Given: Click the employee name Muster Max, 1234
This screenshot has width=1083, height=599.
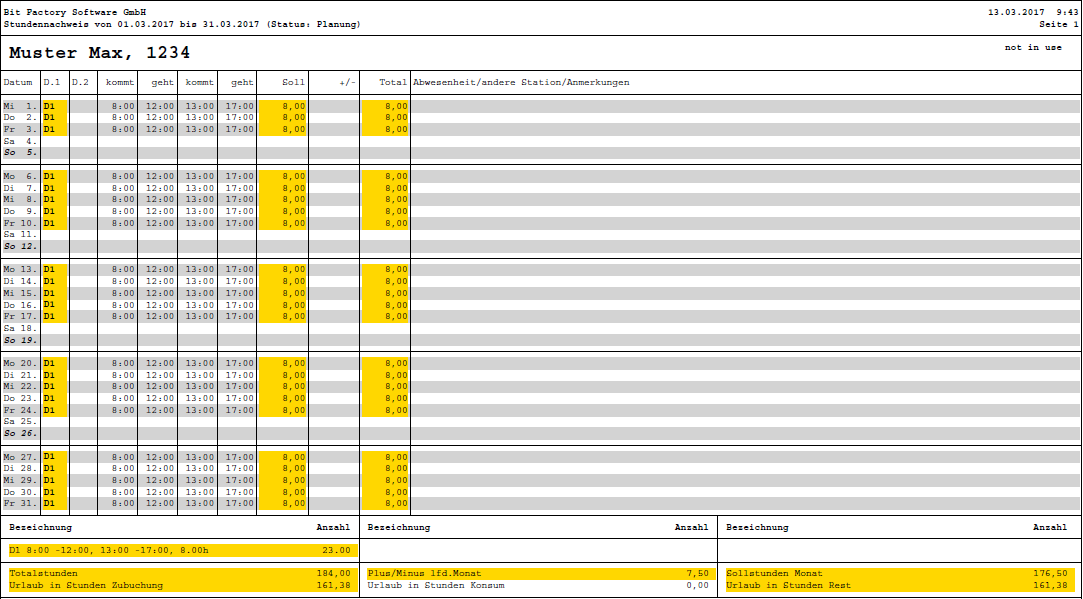Looking at the screenshot, I should click(x=98, y=53).
